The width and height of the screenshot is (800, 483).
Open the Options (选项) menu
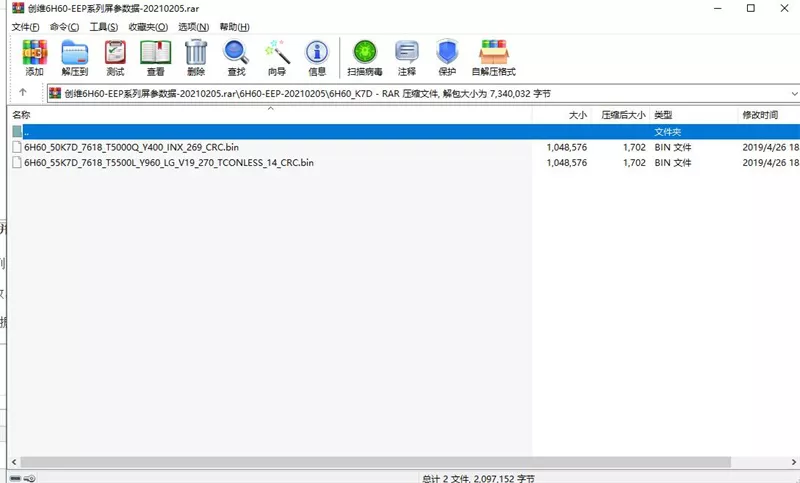(193, 27)
